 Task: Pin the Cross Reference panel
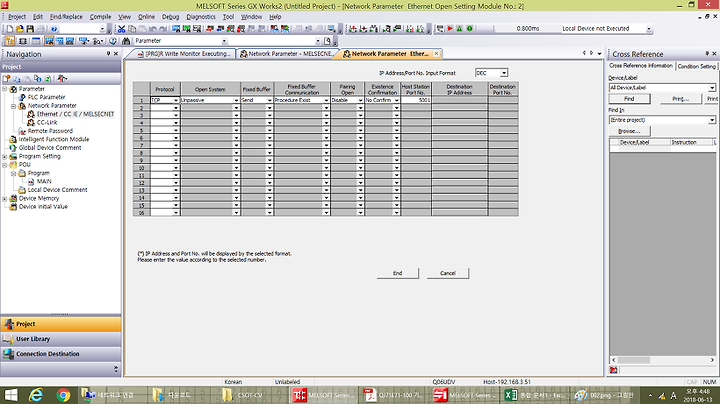[707, 54]
